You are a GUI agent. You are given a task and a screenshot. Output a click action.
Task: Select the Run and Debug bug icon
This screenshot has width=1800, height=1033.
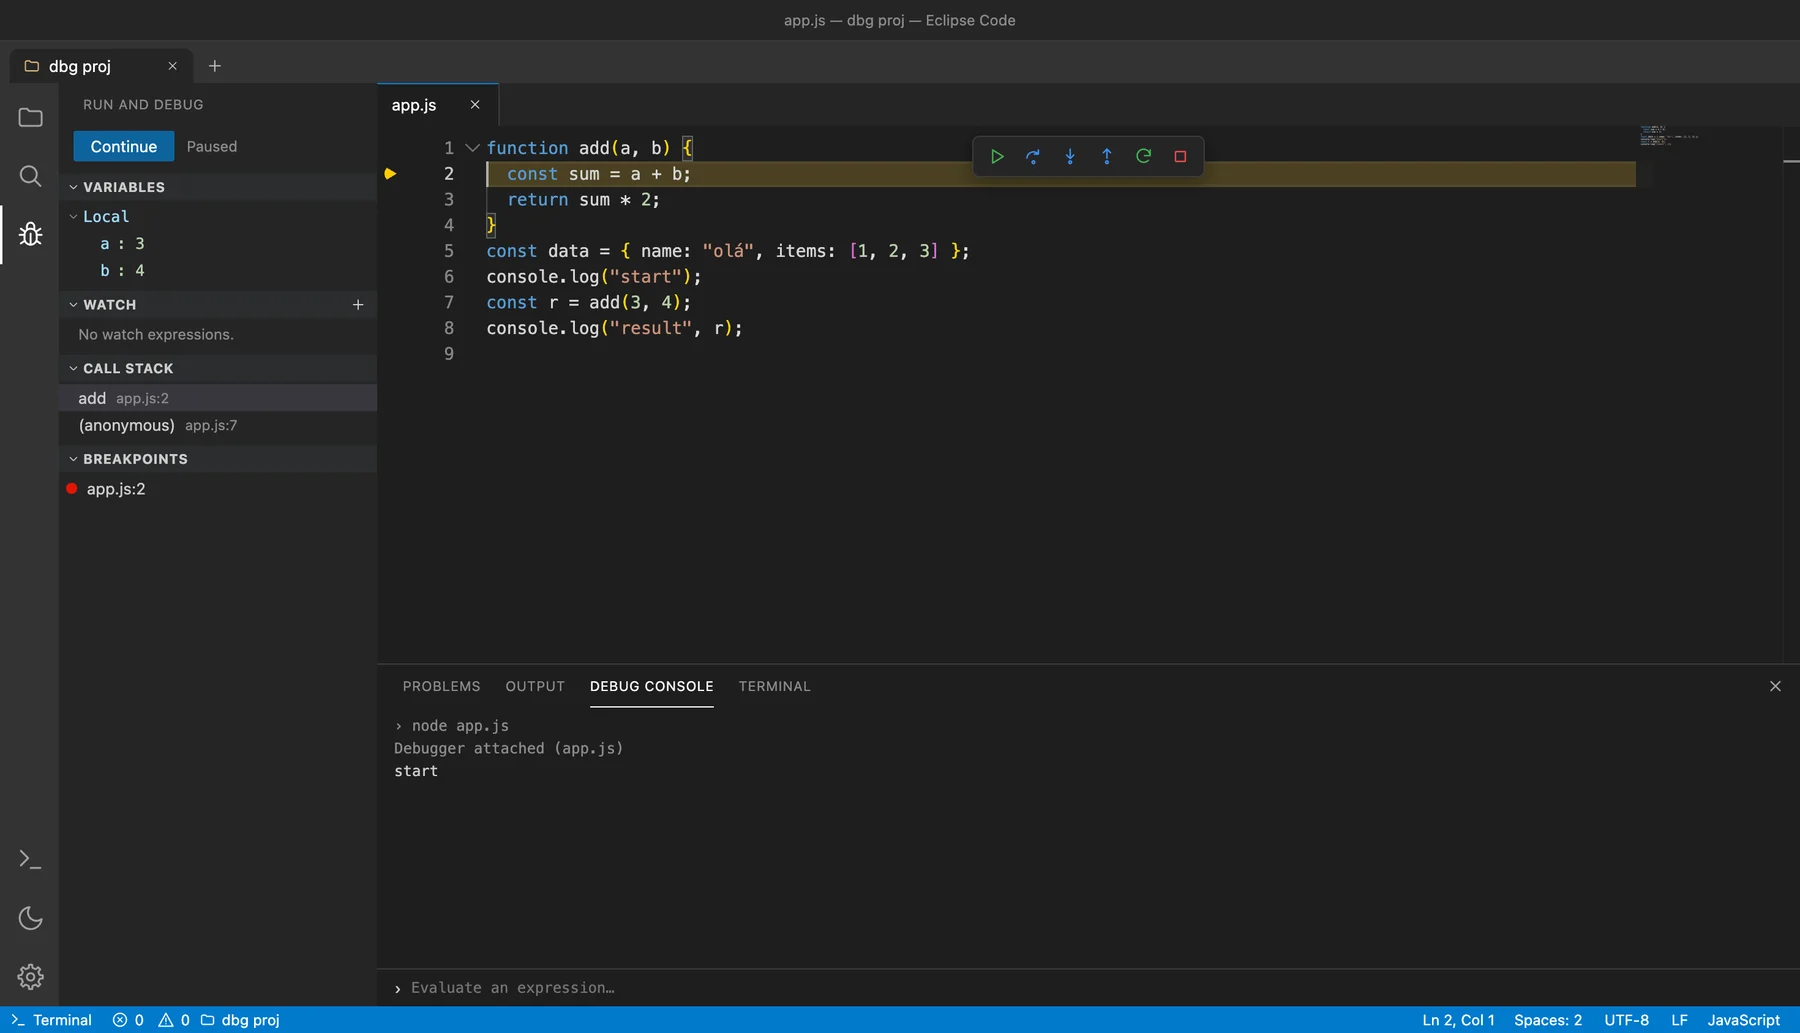coord(30,234)
